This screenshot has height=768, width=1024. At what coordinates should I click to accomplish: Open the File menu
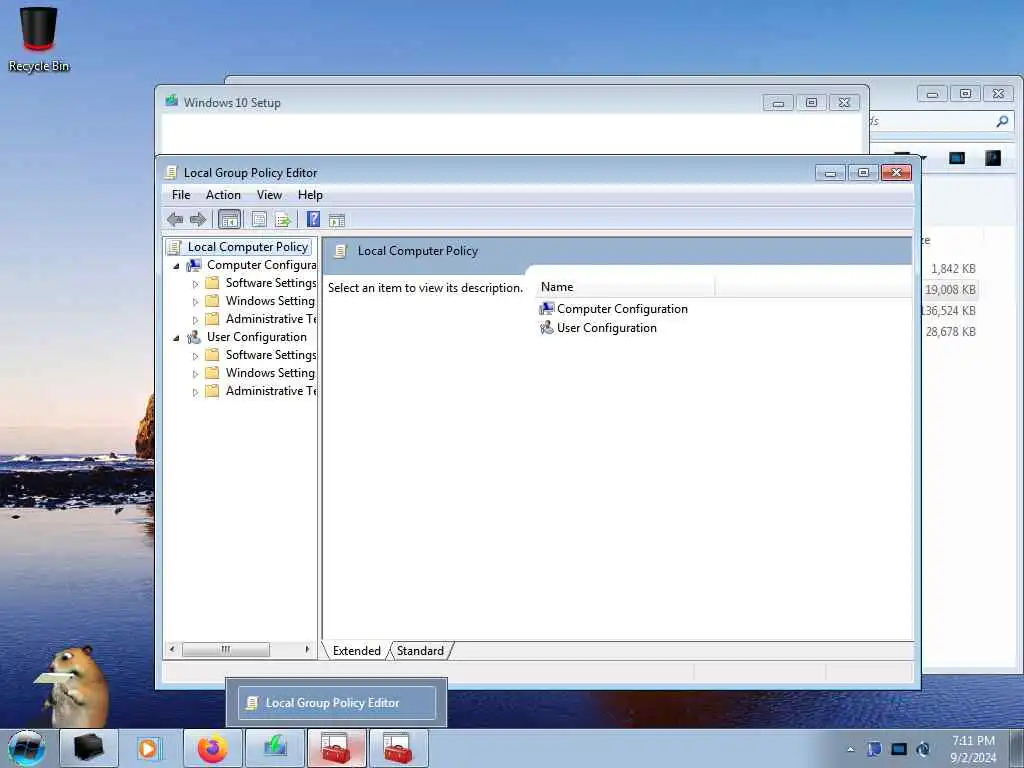(x=181, y=195)
